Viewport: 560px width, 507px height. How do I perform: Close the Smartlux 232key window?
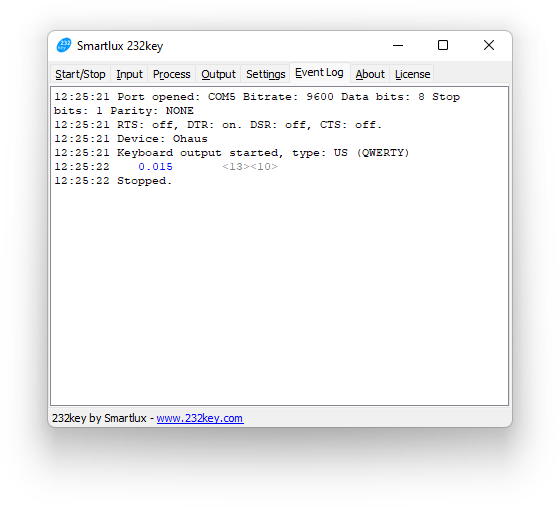pyautogui.click(x=489, y=45)
